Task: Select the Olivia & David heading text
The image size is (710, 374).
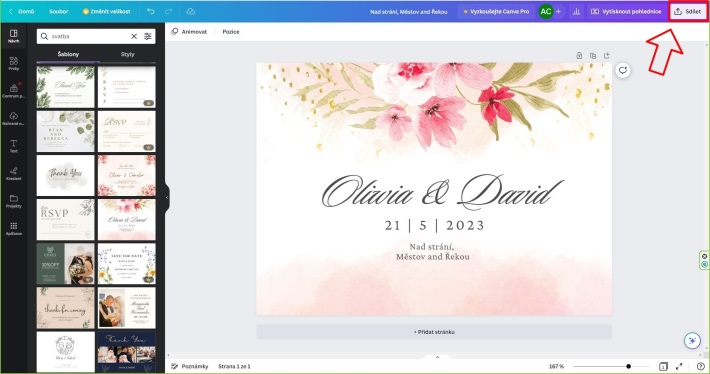Action: click(442, 193)
